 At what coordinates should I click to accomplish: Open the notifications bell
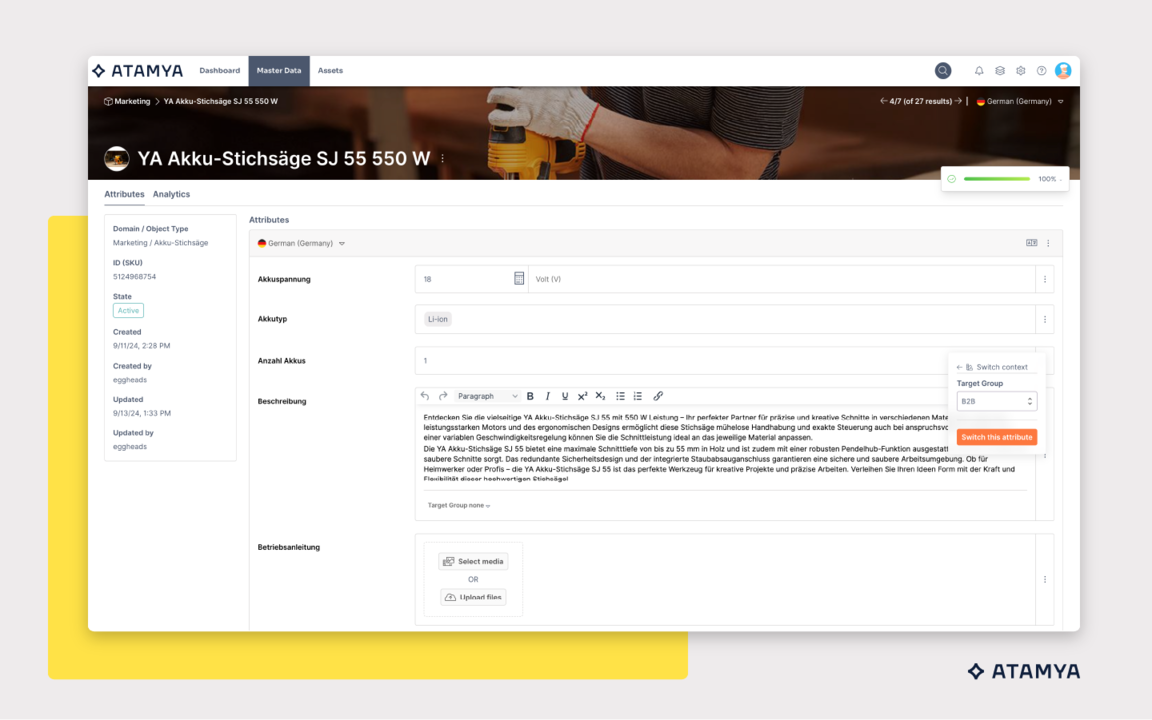tap(979, 71)
